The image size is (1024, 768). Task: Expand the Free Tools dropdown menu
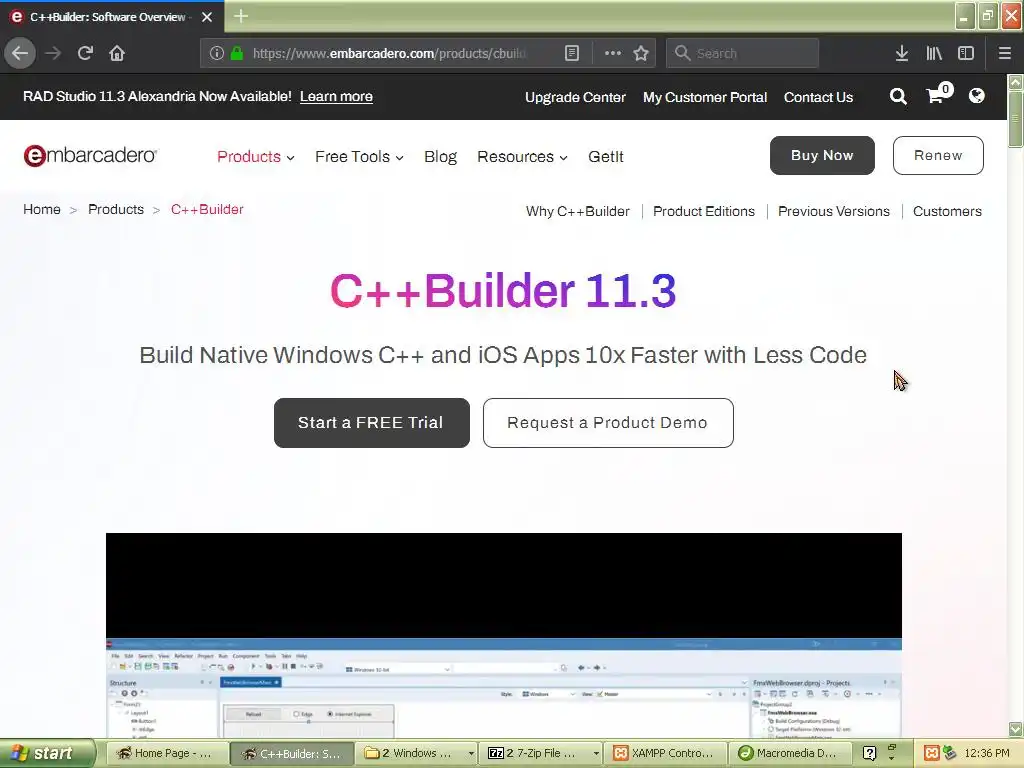coord(359,157)
